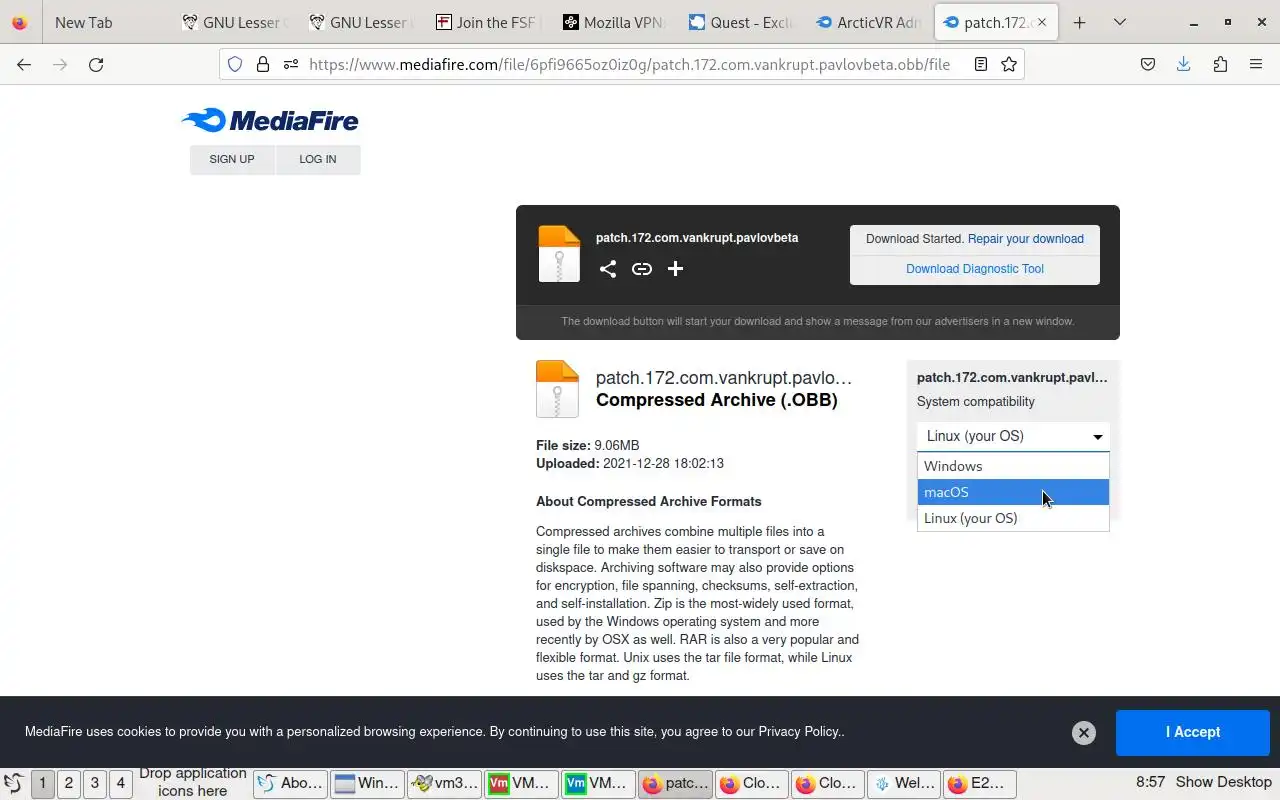Open a new tab with plus button

coord(1079,22)
